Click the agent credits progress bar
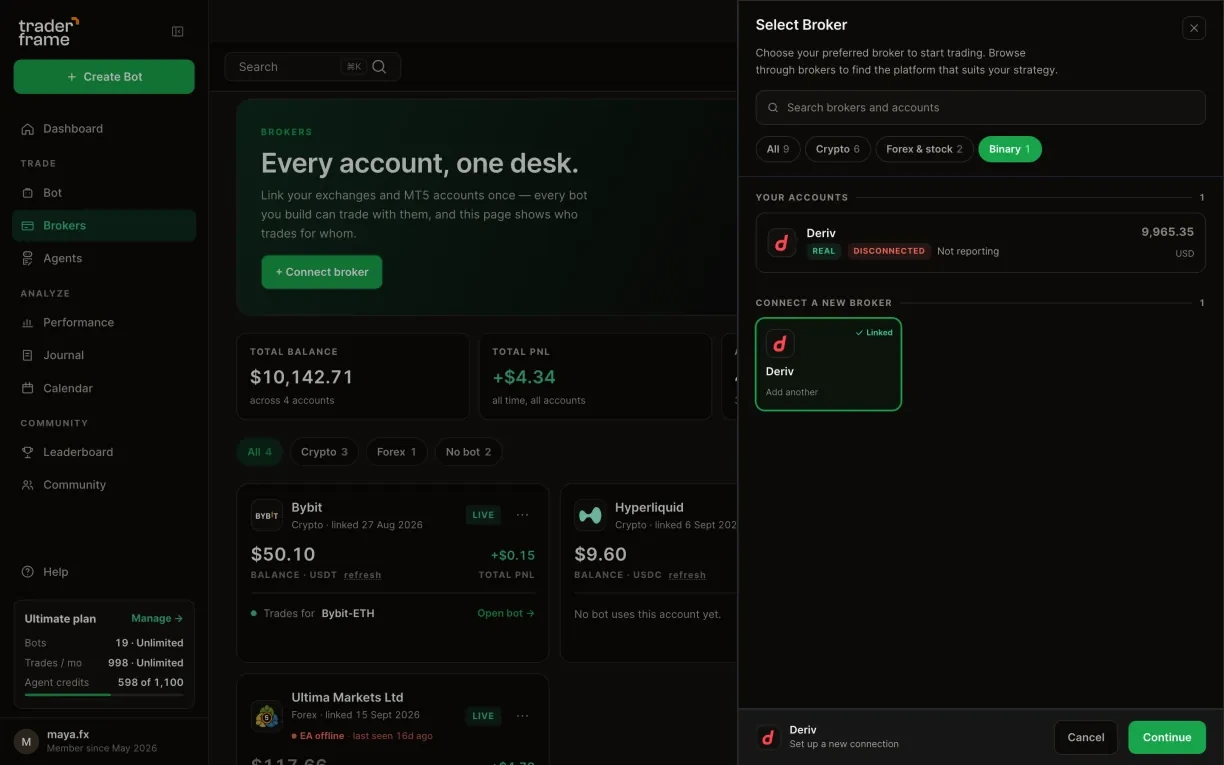The width and height of the screenshot is (1224, 765). 104,694
